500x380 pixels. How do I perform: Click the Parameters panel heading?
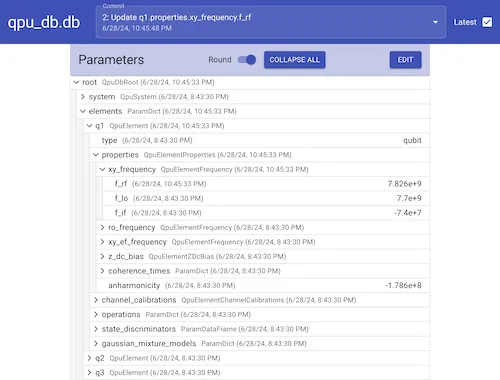point(111,60)
